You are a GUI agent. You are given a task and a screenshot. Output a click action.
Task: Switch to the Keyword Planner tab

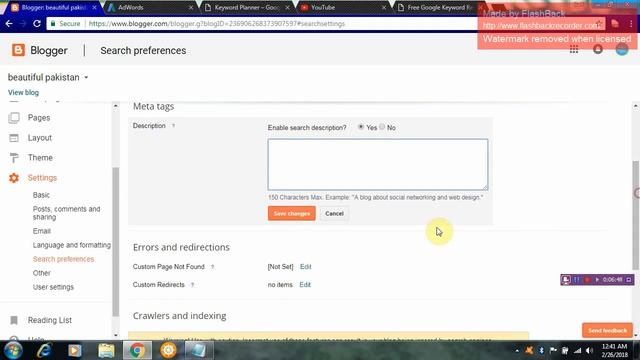click(x=247, y=7)
